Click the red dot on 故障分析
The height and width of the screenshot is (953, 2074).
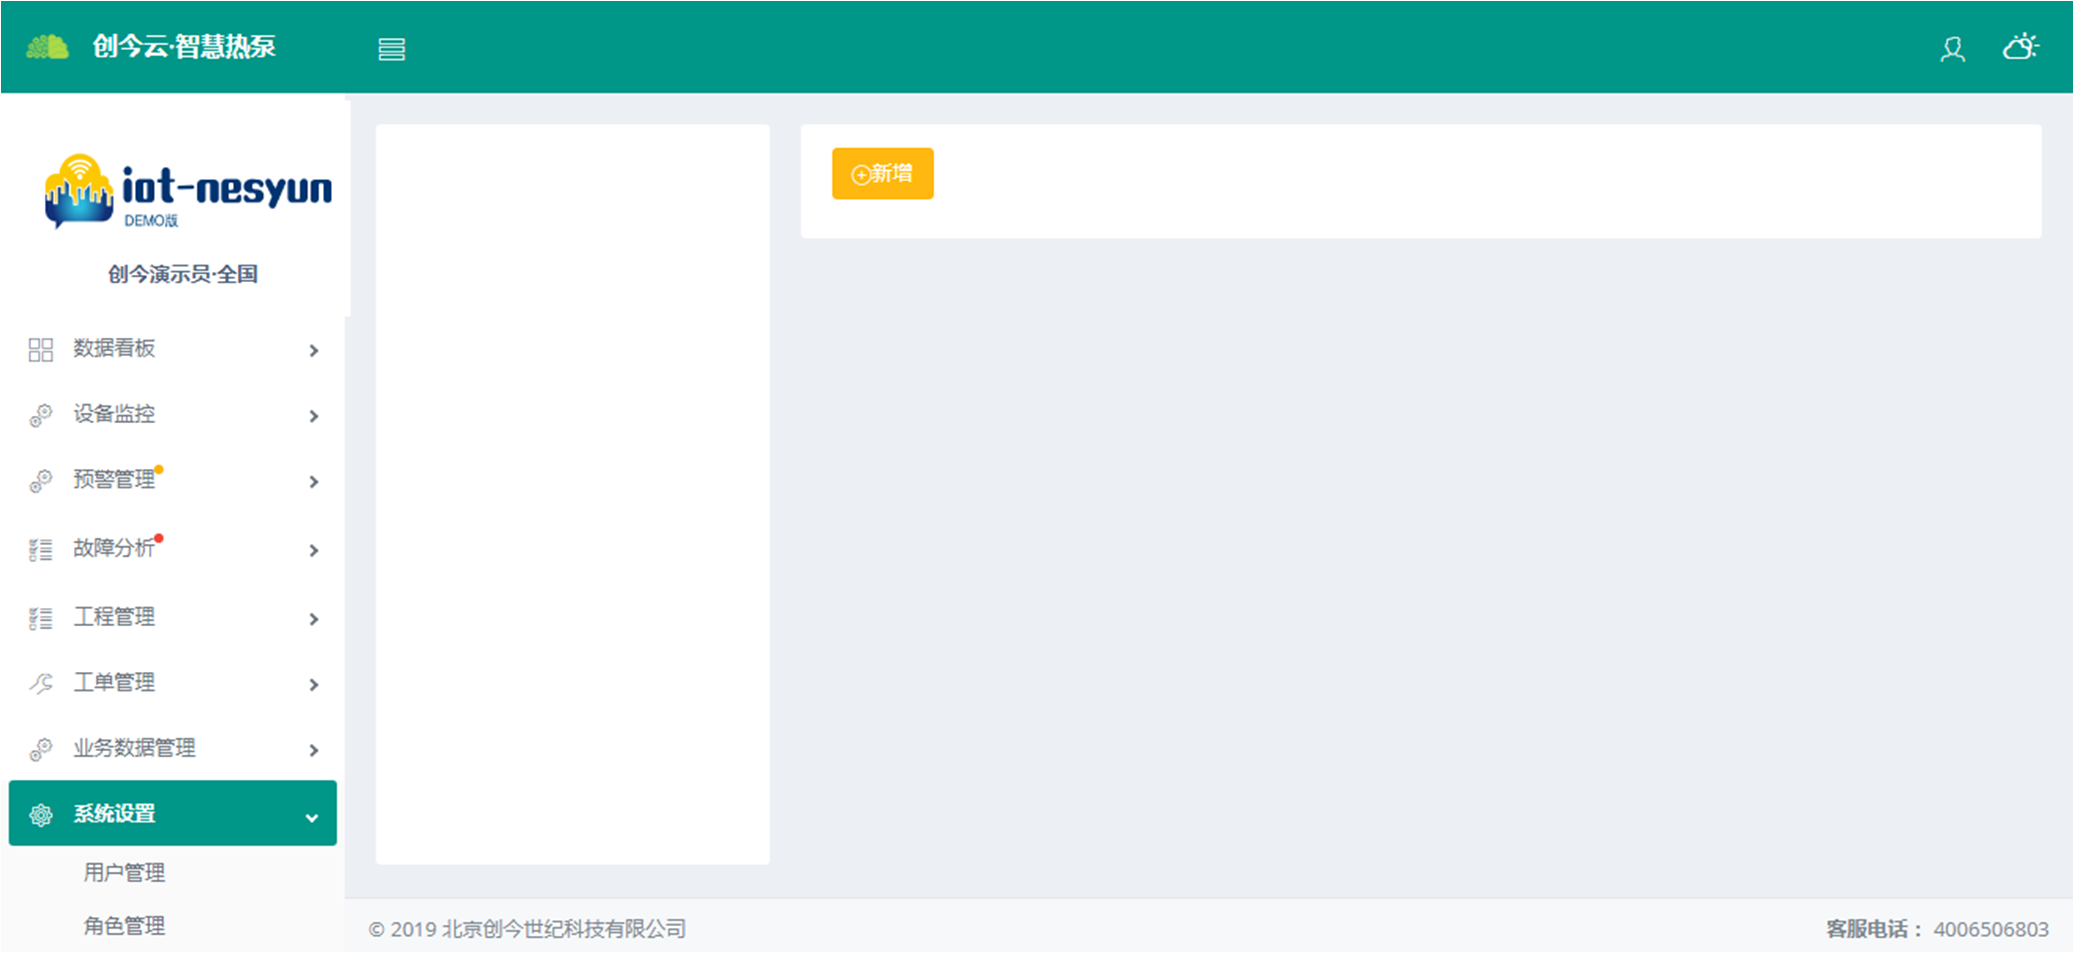pos(159,538)
